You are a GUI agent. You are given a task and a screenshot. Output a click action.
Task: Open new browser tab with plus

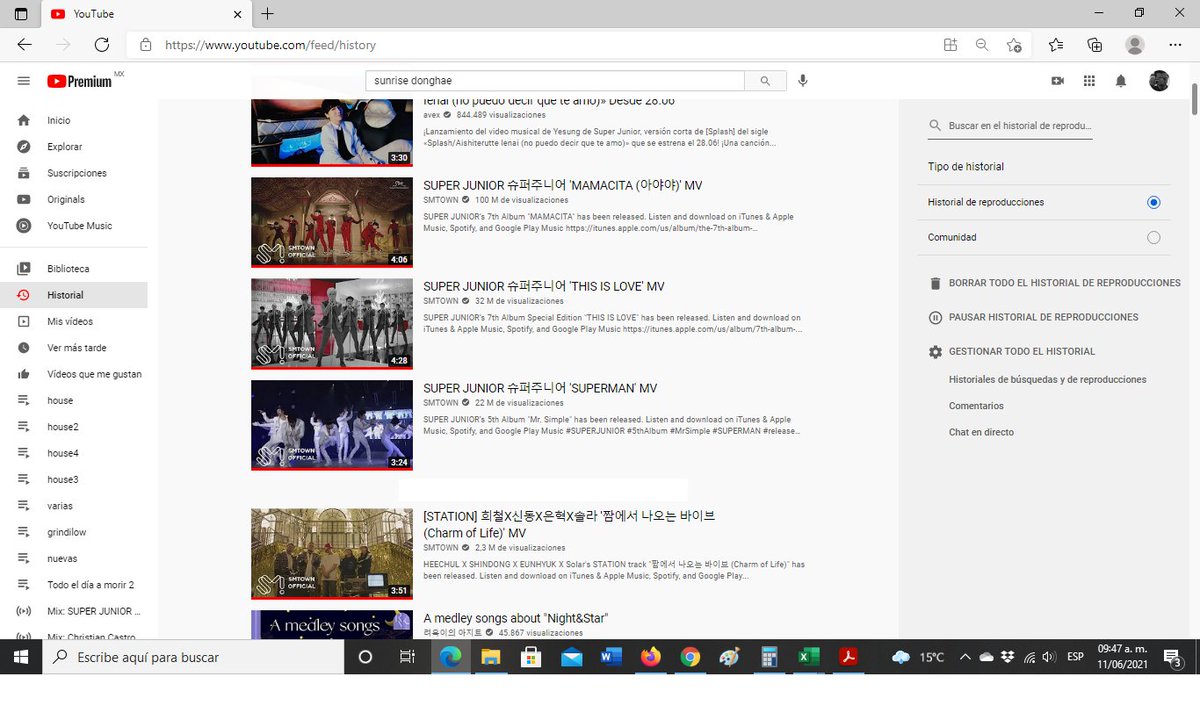tap(267, 14)
